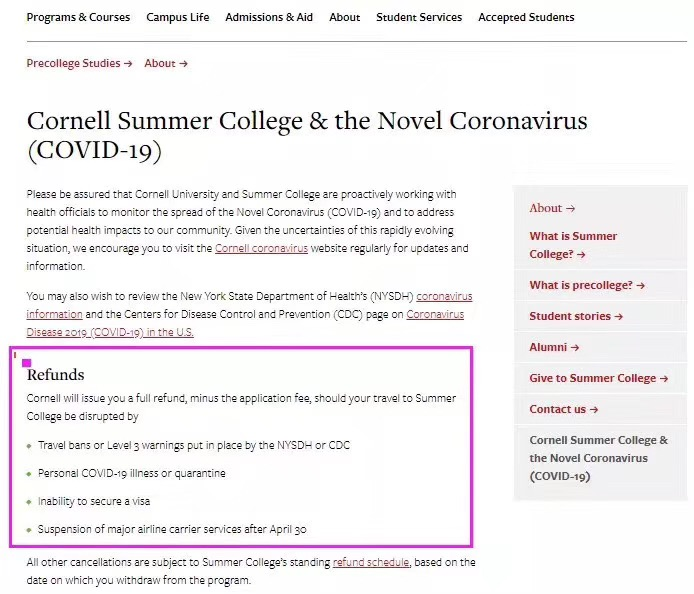
Task: Open the Cornell coronavirus website link
Action: [x=261, y=248]
